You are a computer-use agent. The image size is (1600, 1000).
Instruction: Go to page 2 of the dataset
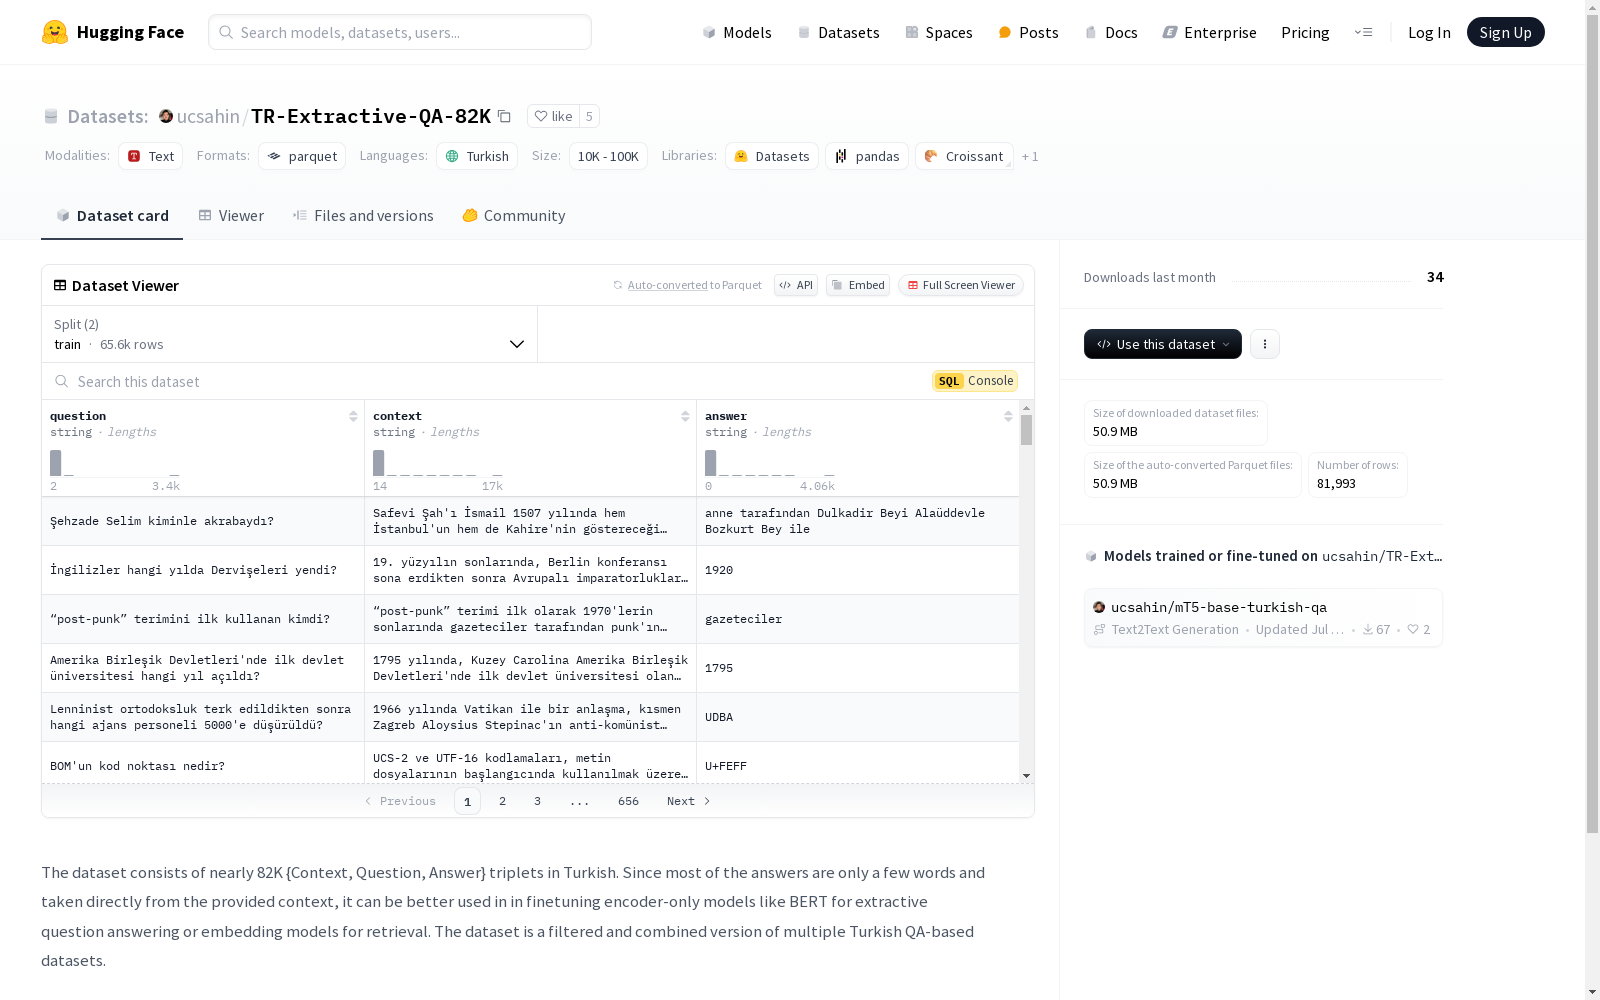[502, 801]
